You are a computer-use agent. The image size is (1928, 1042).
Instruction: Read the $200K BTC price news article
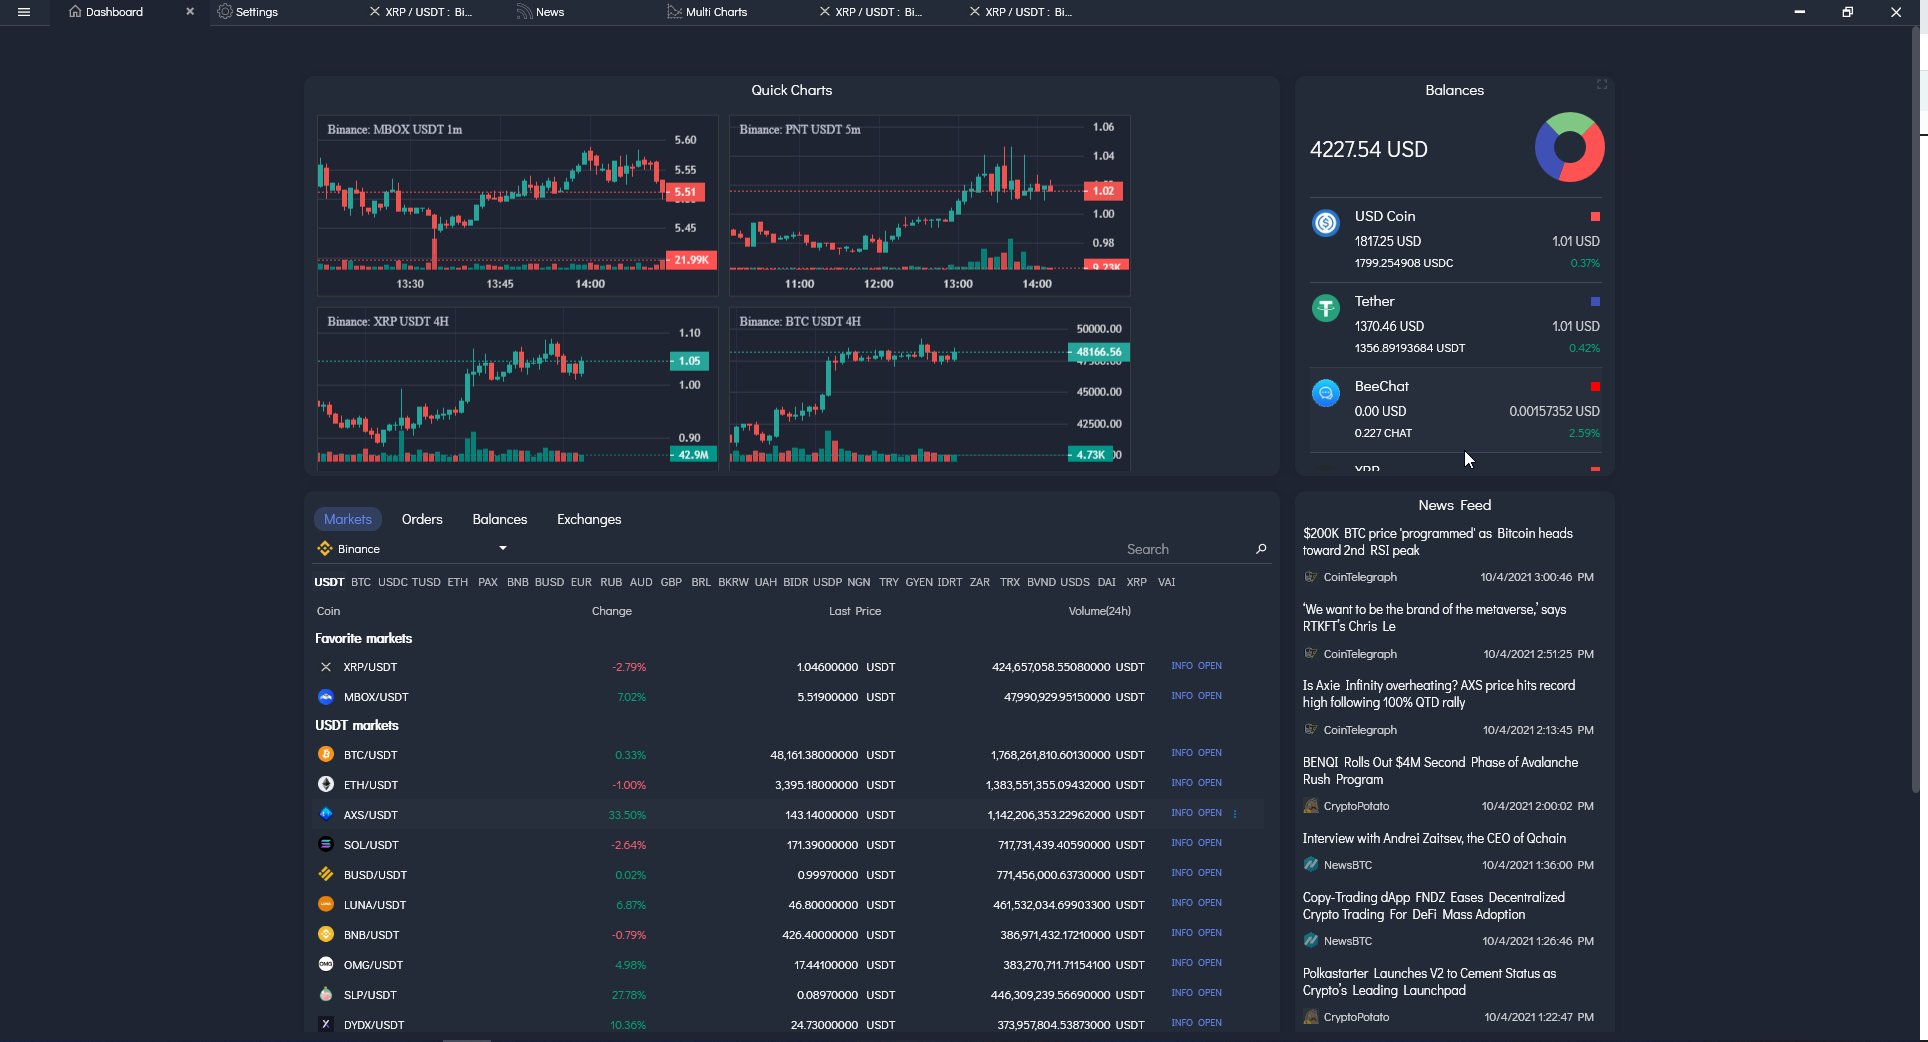tap(1438, 542)
